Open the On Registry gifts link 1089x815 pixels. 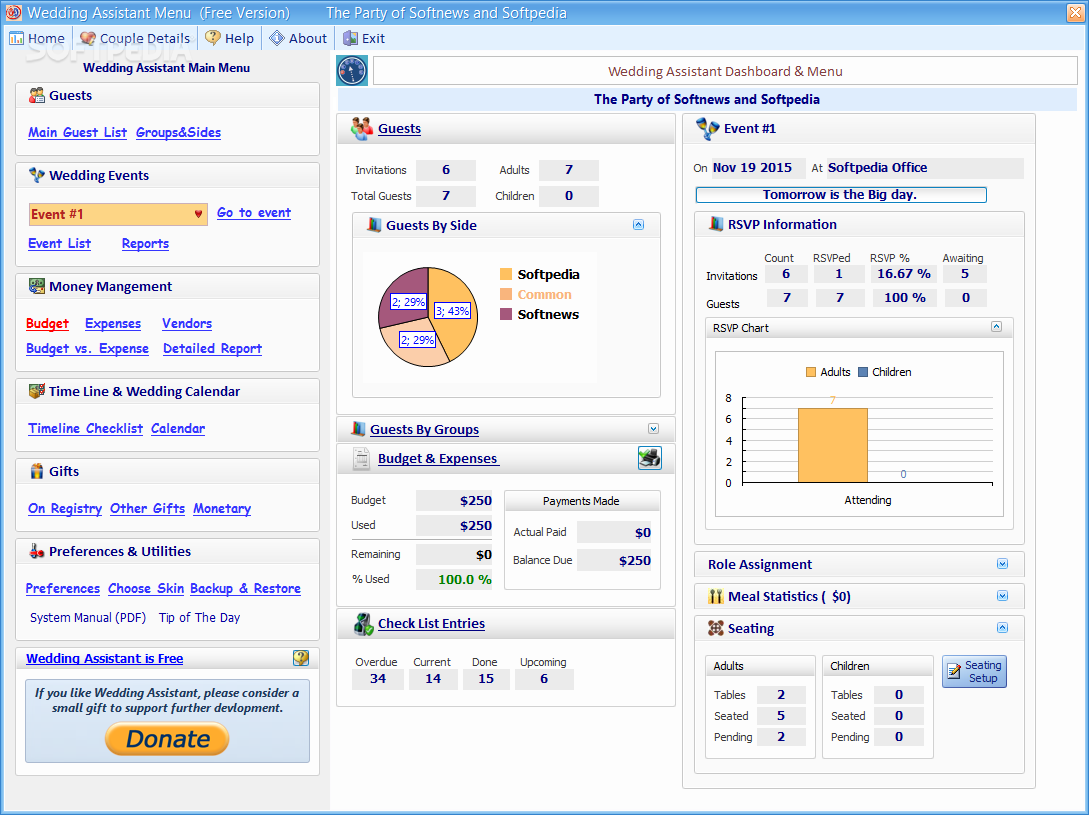[x=65, y=509]
